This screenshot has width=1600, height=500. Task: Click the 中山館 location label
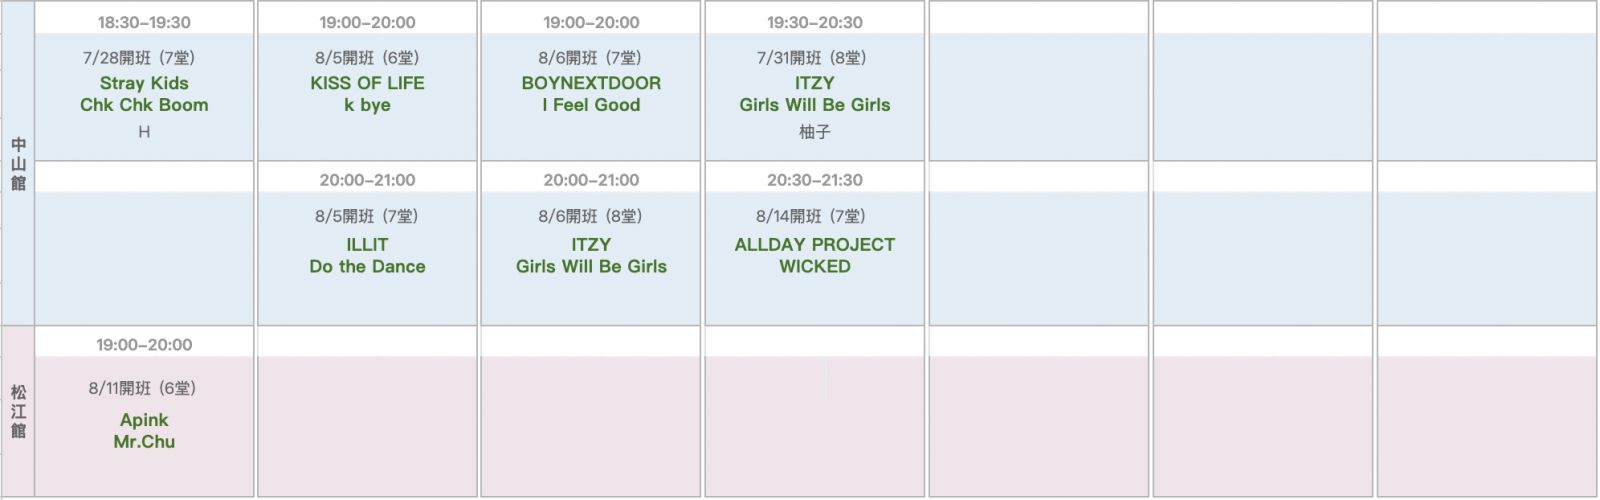(18, 164)
